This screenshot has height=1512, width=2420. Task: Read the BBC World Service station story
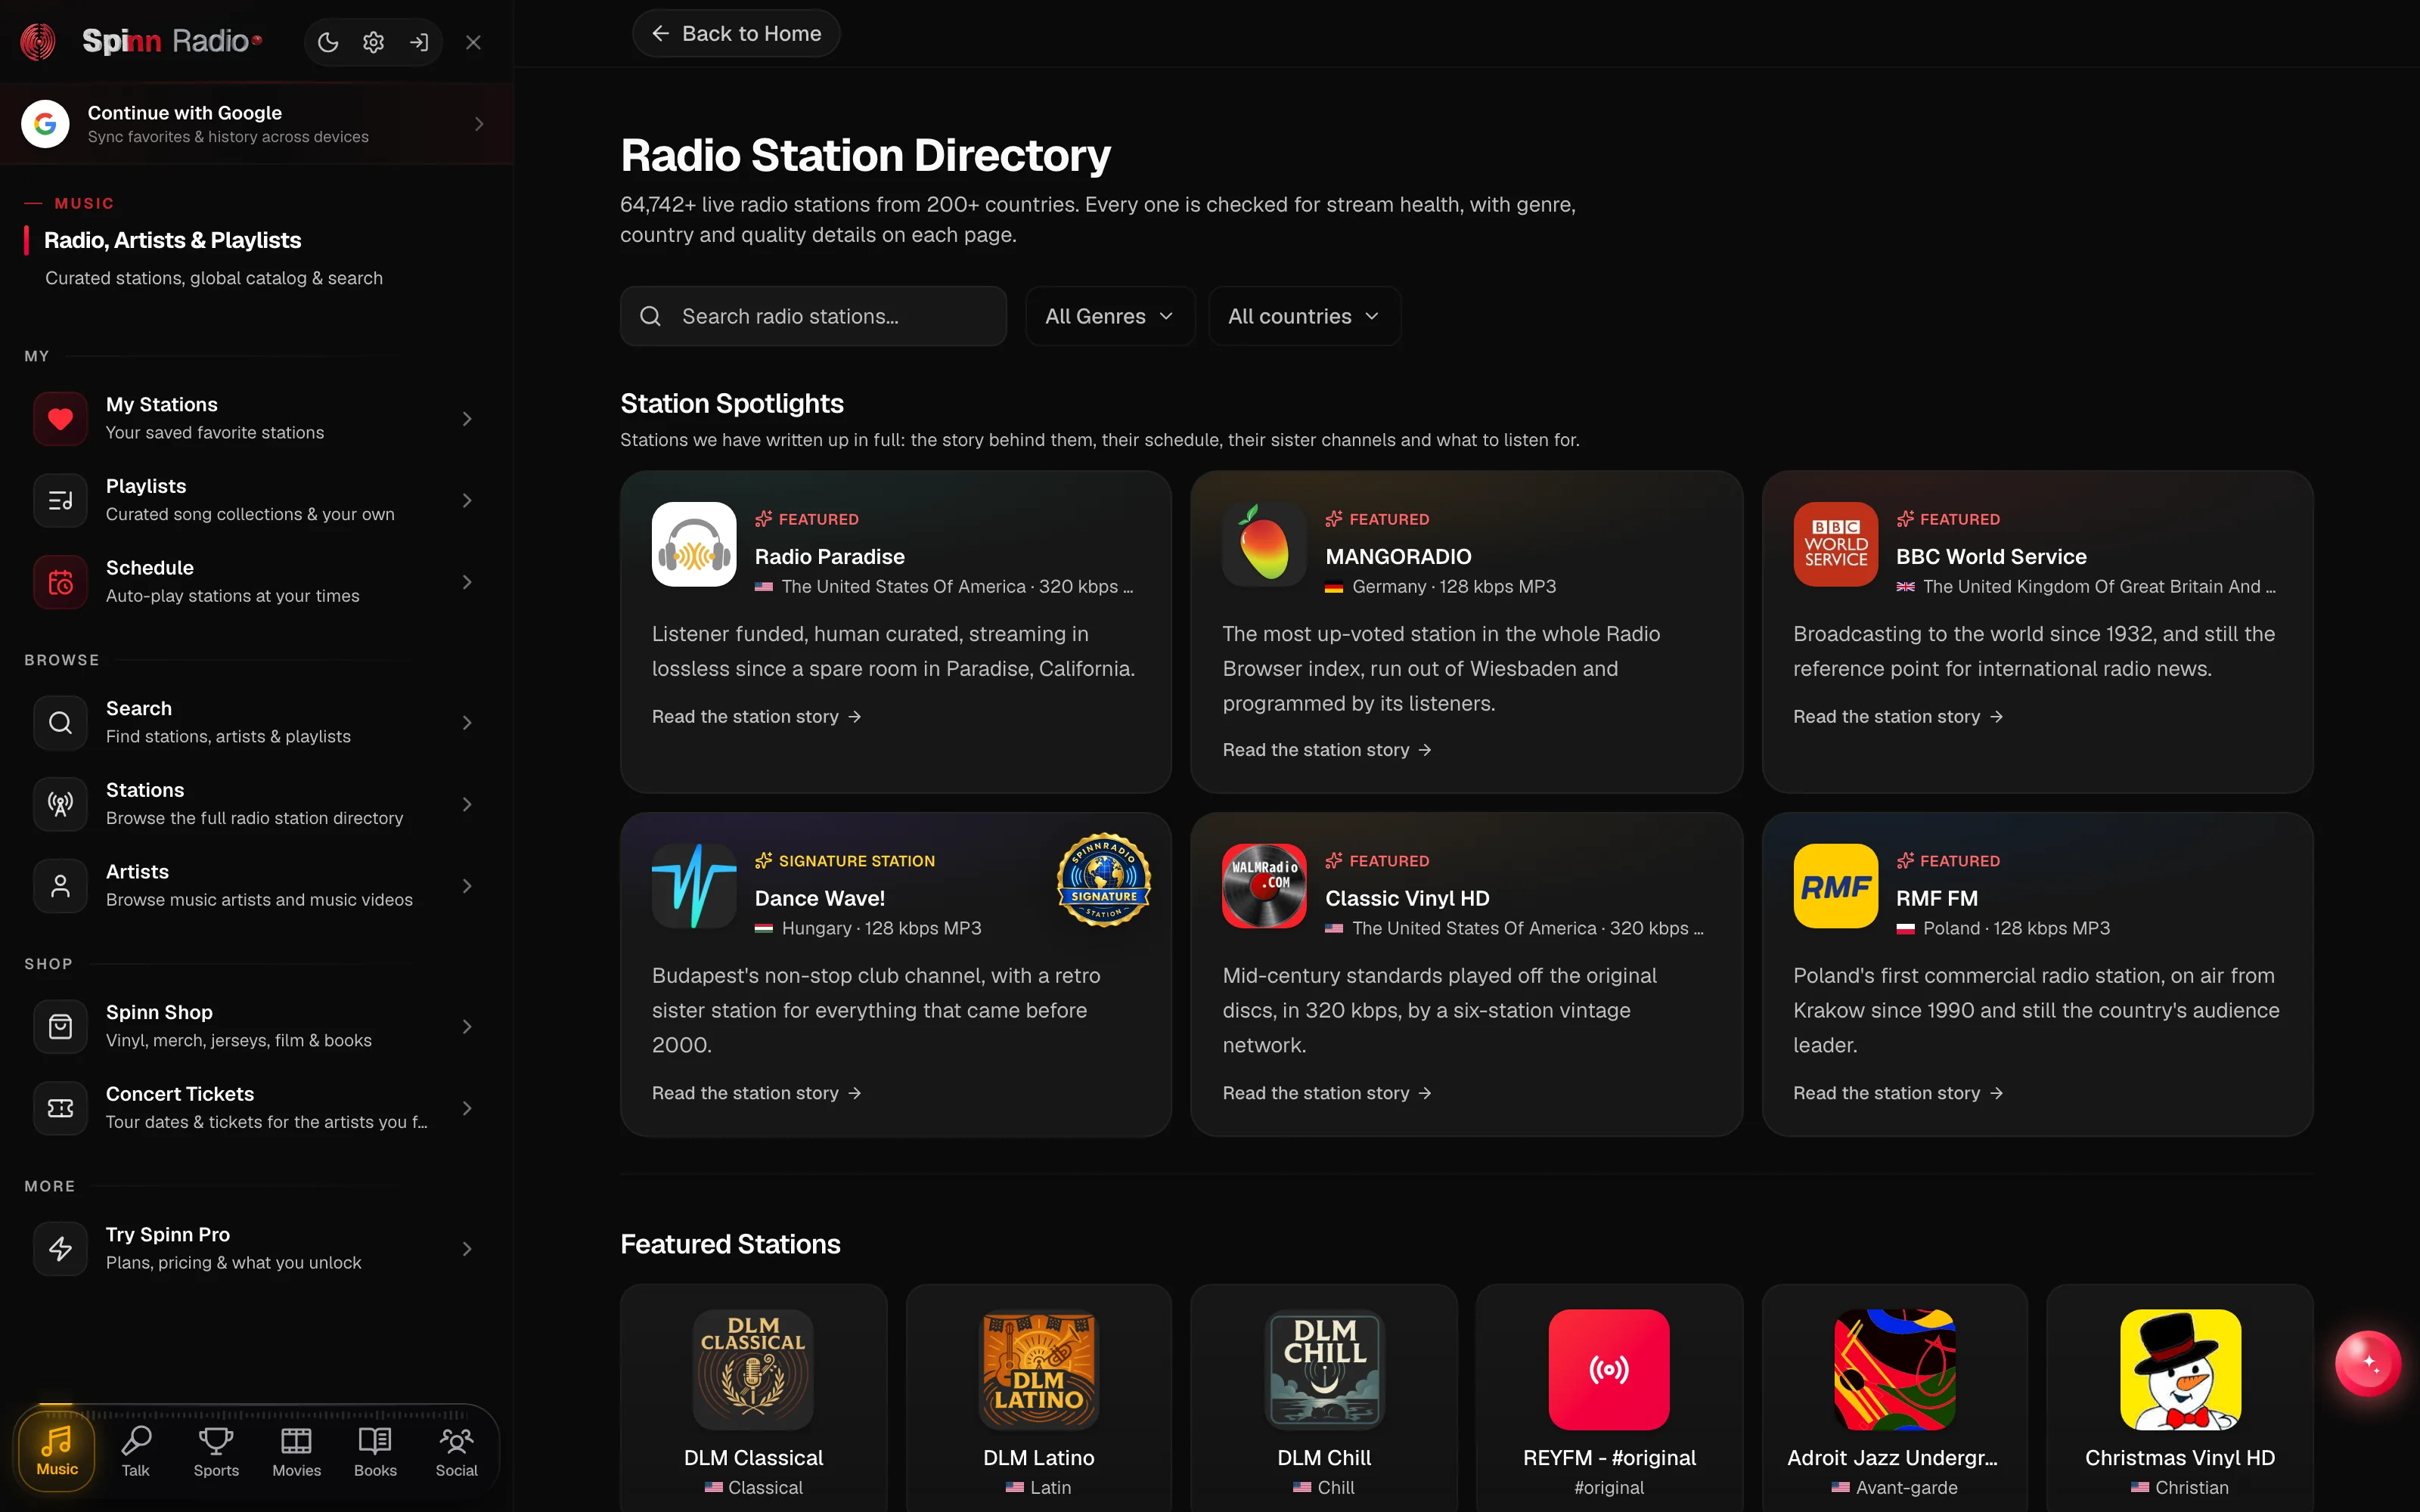(x=1898, y=717)
